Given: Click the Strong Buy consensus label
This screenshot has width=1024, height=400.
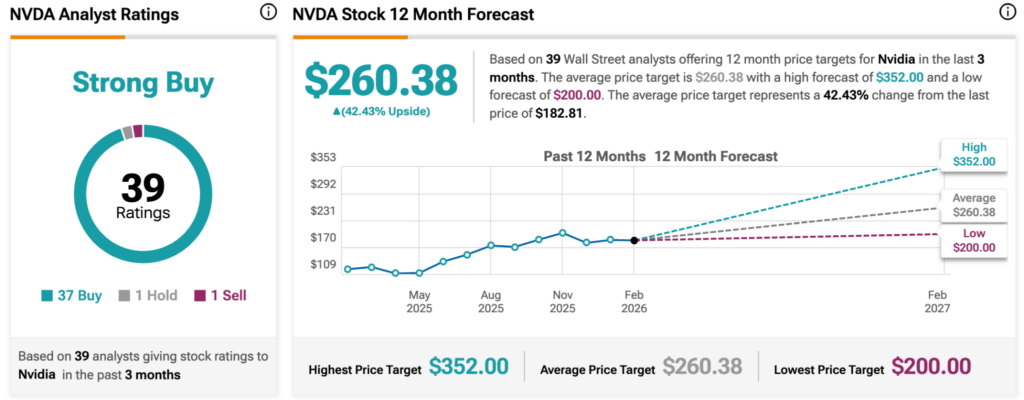Looking at the screenshot, I should (x=144, y=82).
